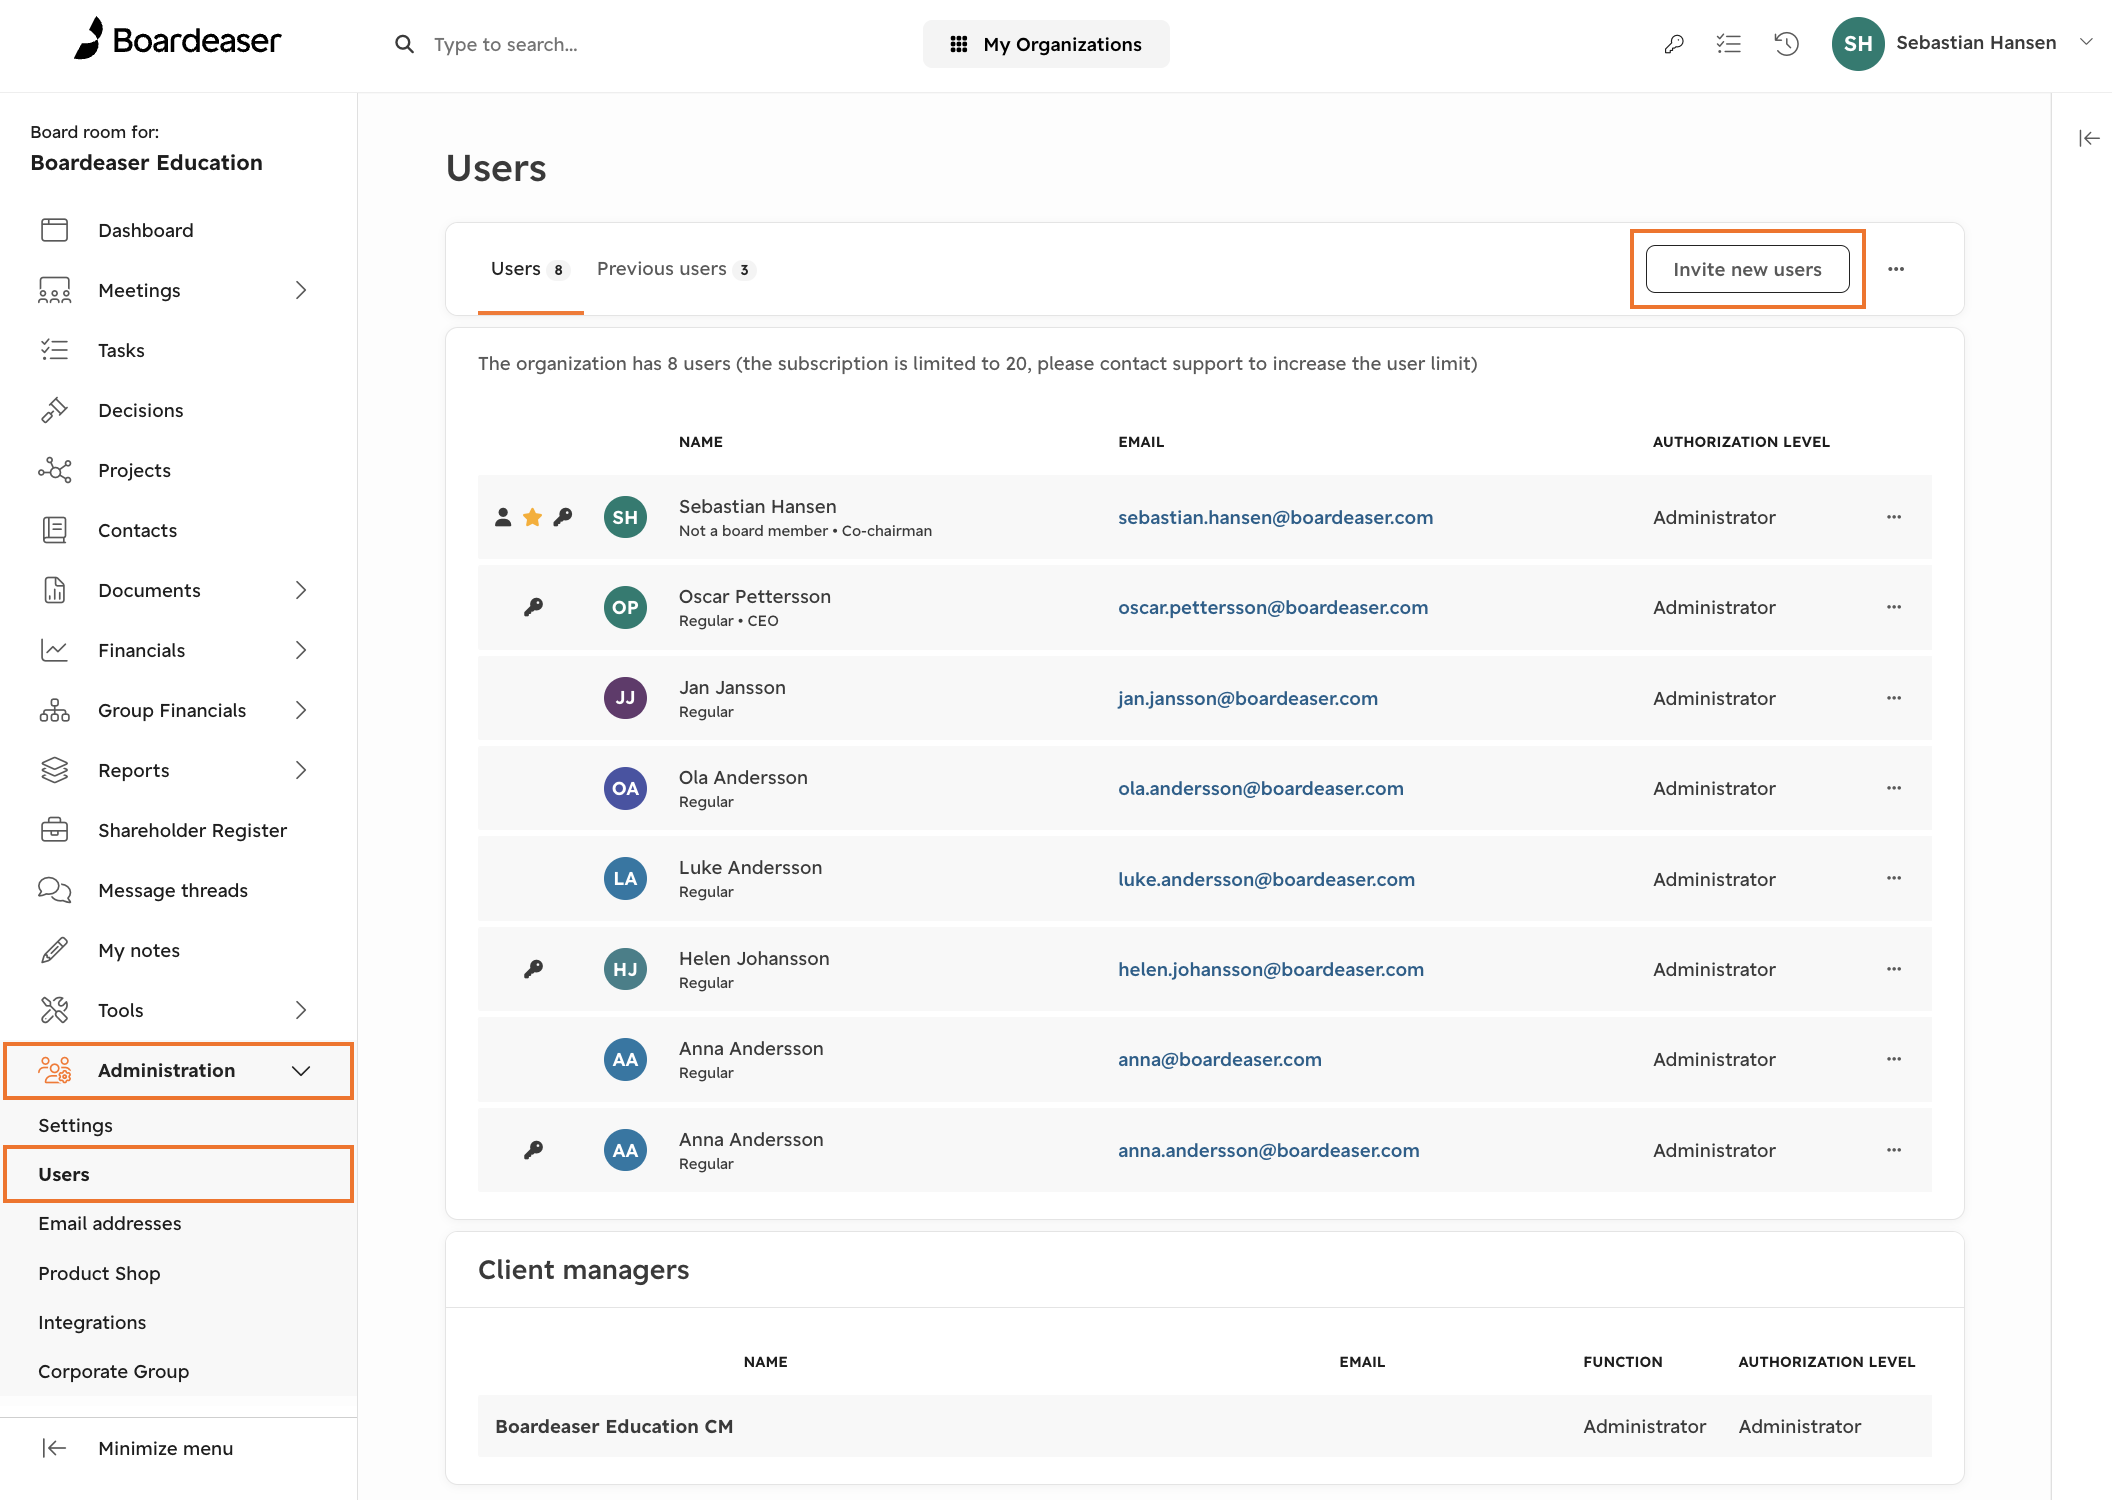Click the Message threads chat icon
This screenshot has height=1500, width=2112.
point(55,890)
